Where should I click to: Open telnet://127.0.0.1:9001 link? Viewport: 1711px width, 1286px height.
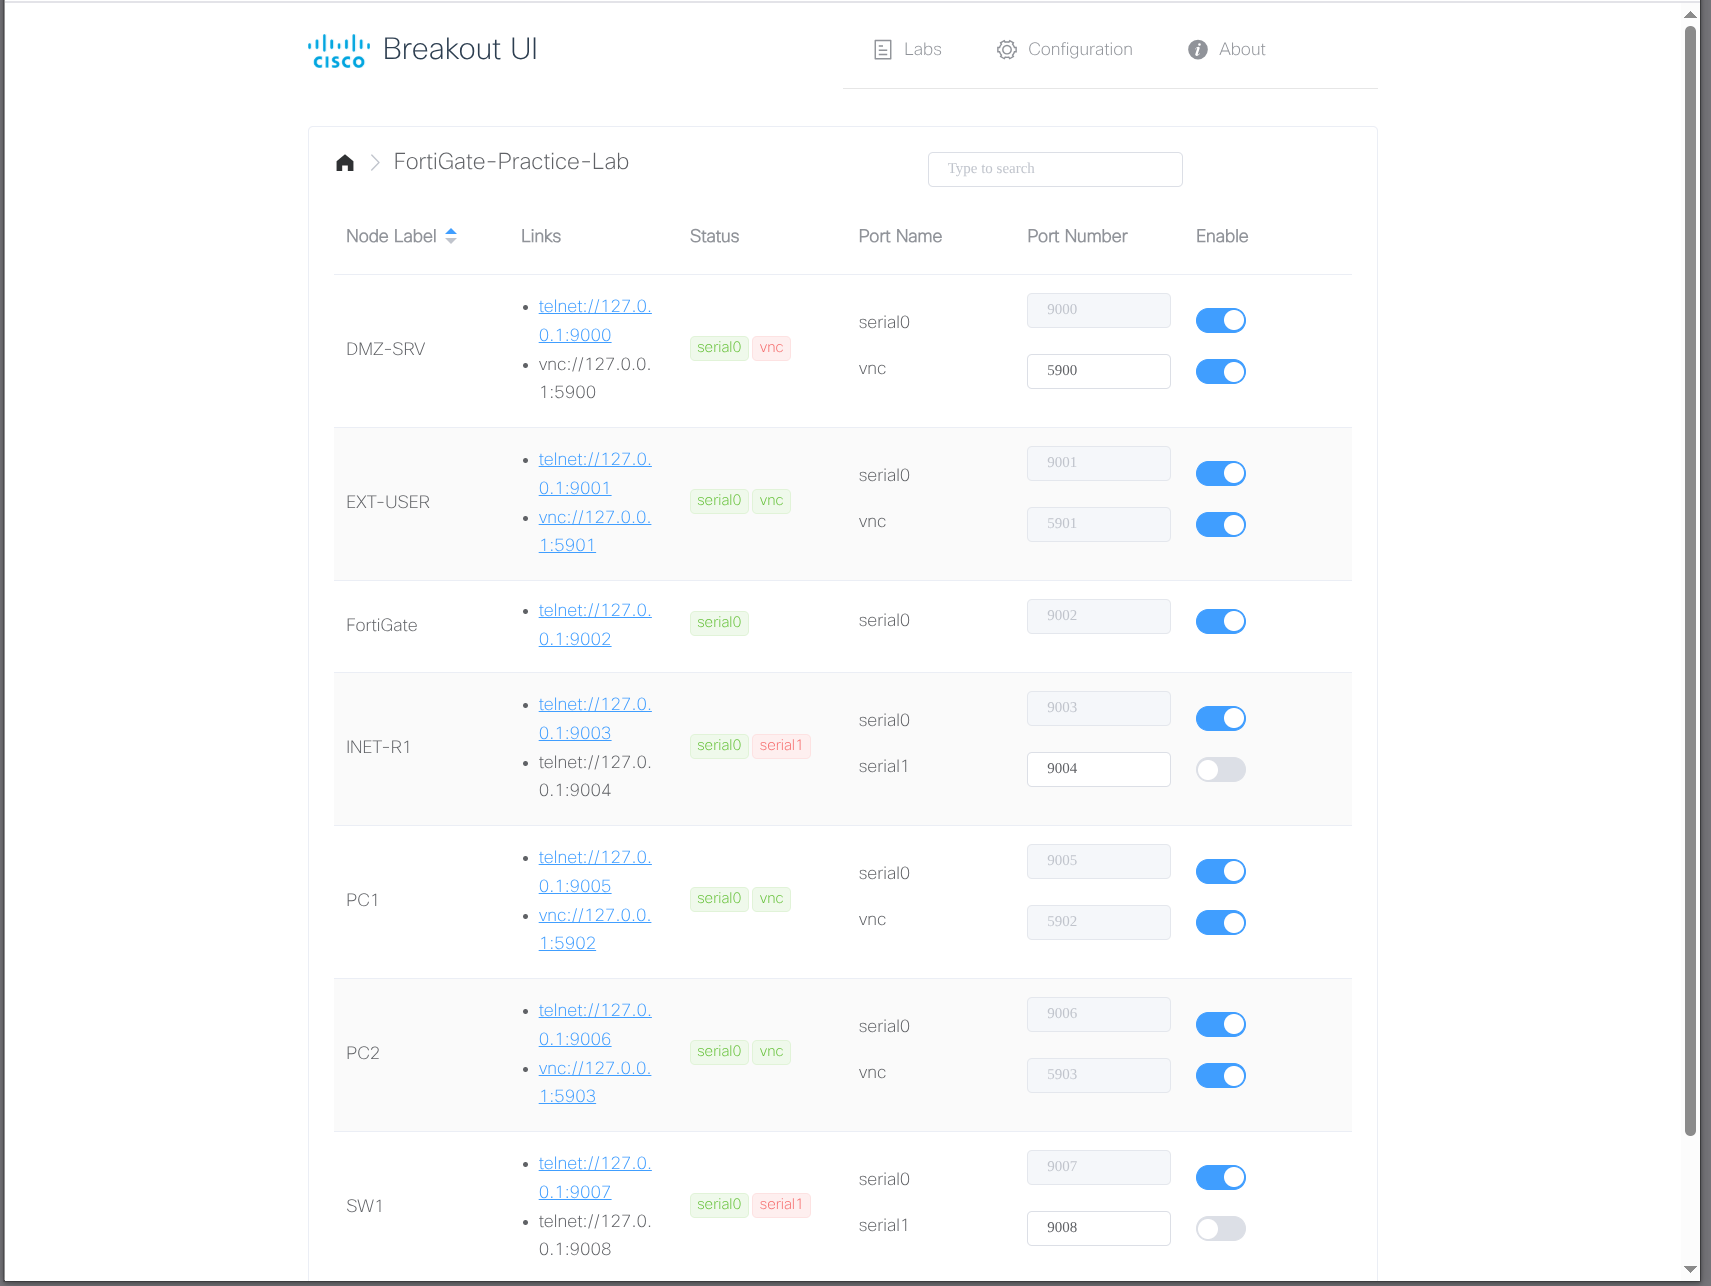pyautogui.click(x=595, y=474)
